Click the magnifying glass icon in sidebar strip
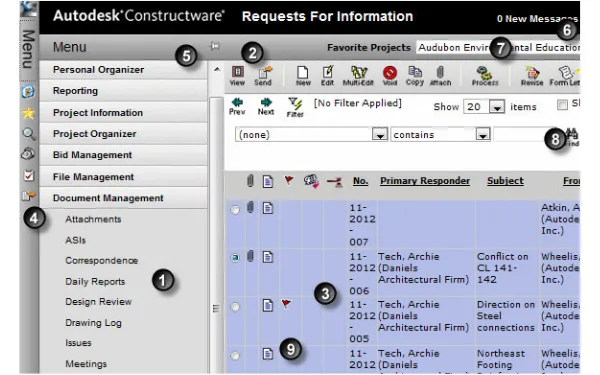Image resolution: width=600 pixels, height=375 pixels. pyautogui.click(x=28, y=134)
